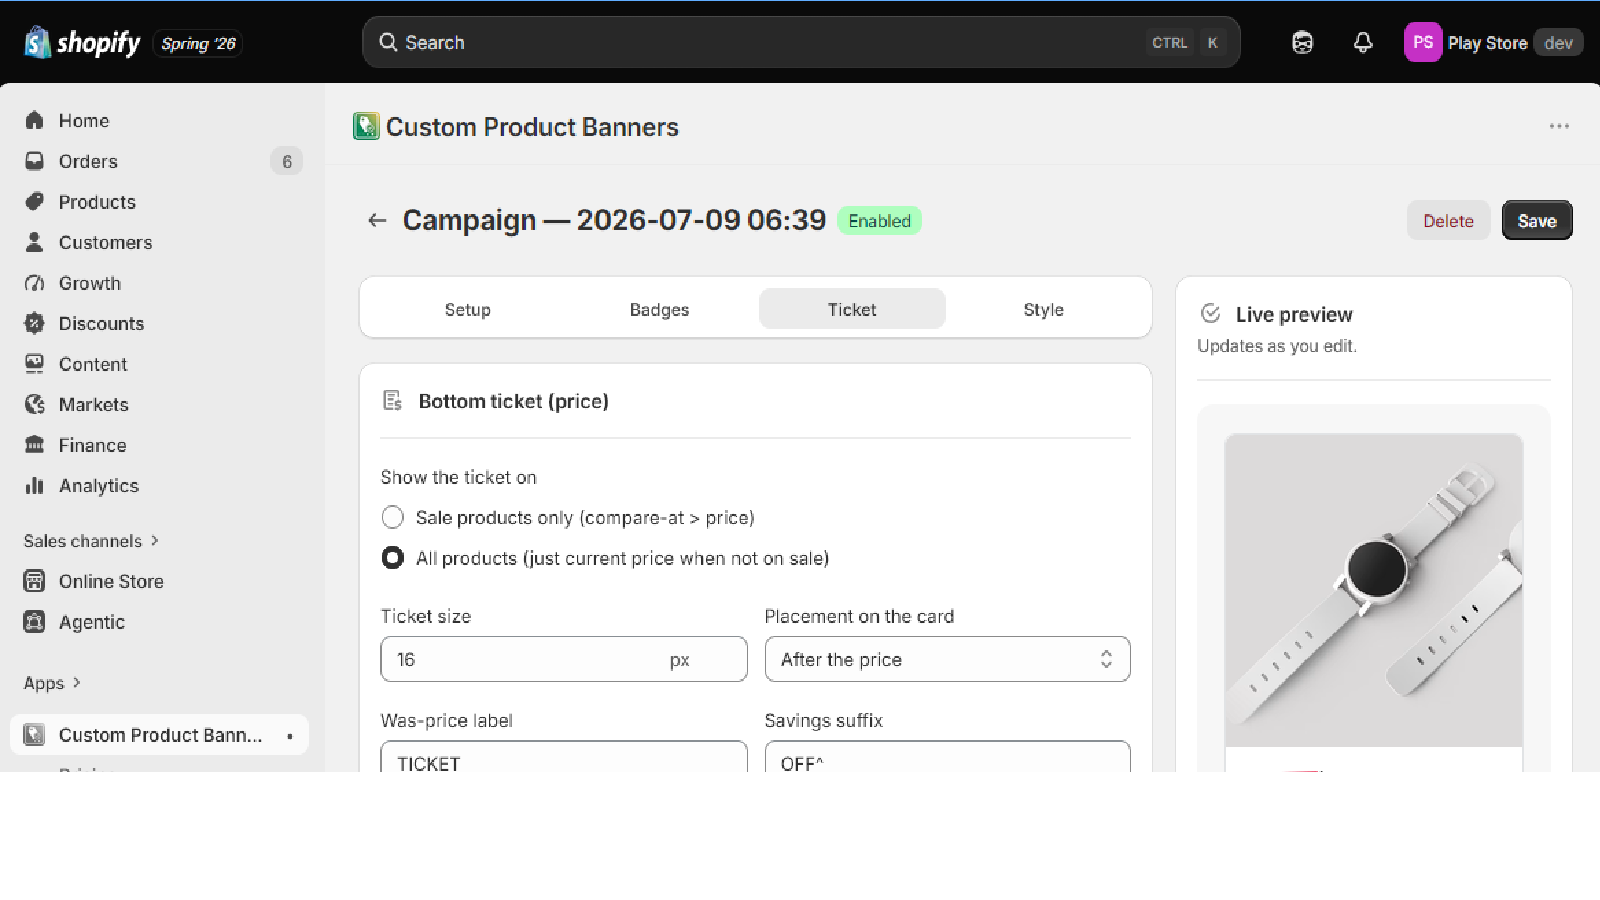This screenshot has height=900, width=1600.
Task: Click the Custom Product Banners sidebar icon
Action: click(x=34, y=735)
